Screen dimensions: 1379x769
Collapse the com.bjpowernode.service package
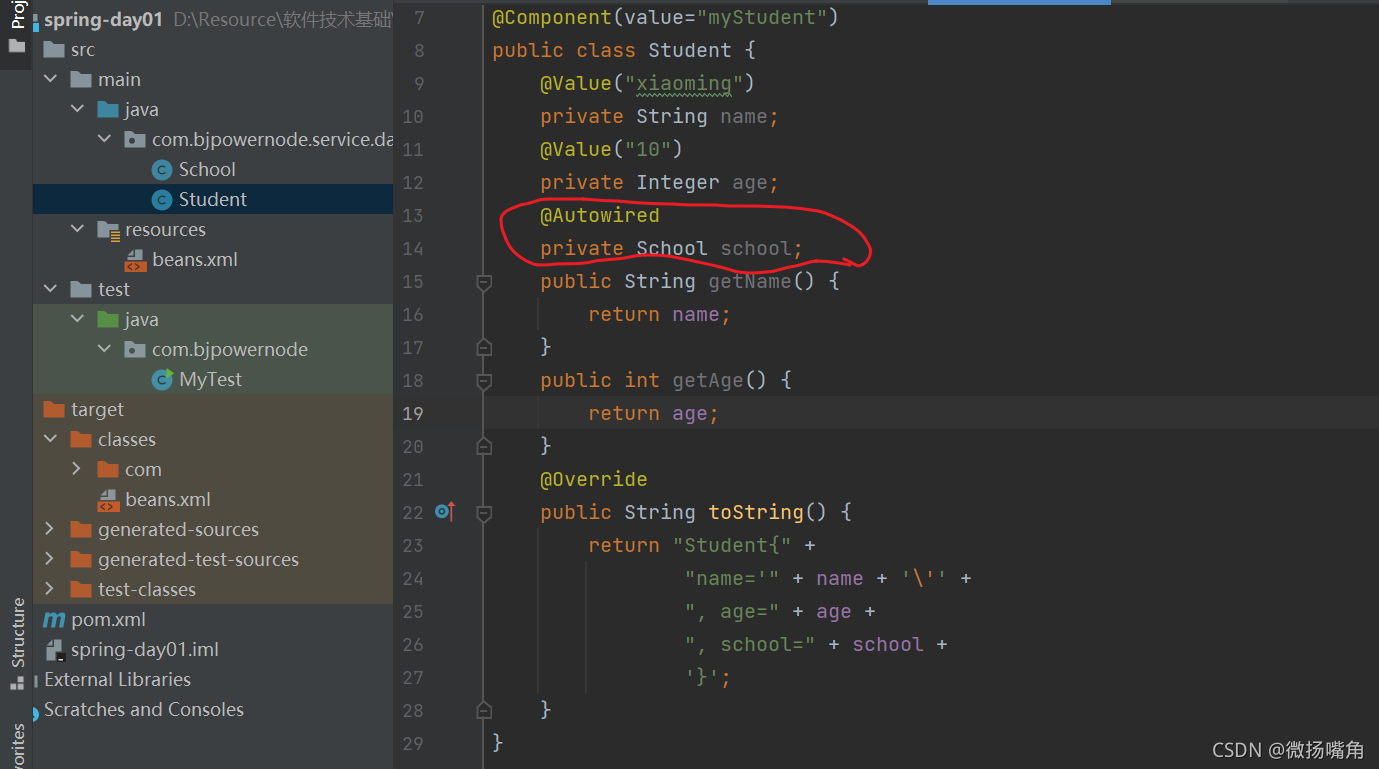[104, 140]
